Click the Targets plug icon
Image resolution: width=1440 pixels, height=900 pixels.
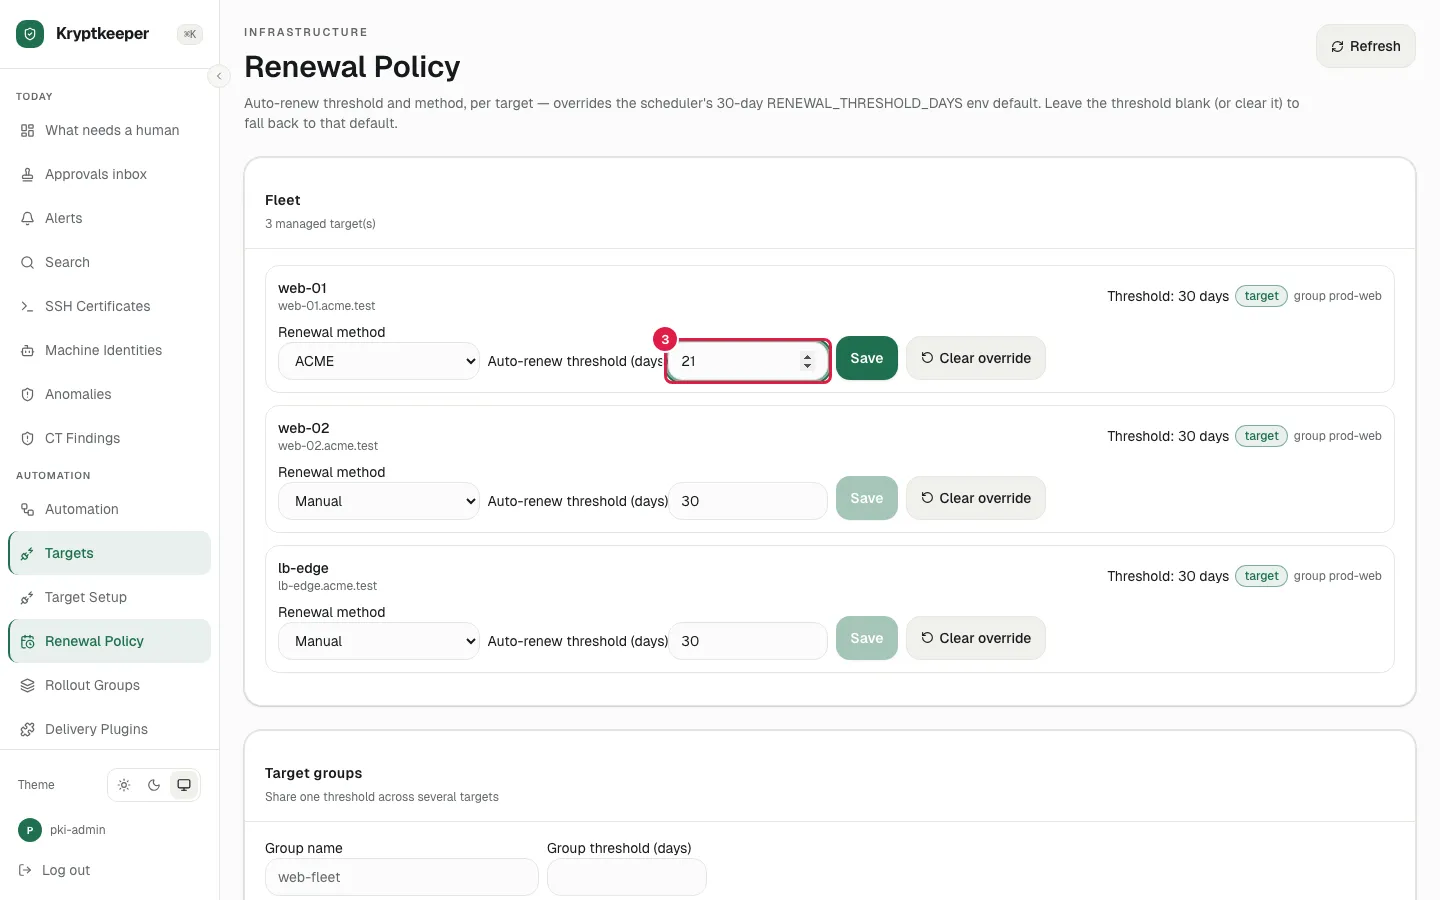(x=27, y=553)
